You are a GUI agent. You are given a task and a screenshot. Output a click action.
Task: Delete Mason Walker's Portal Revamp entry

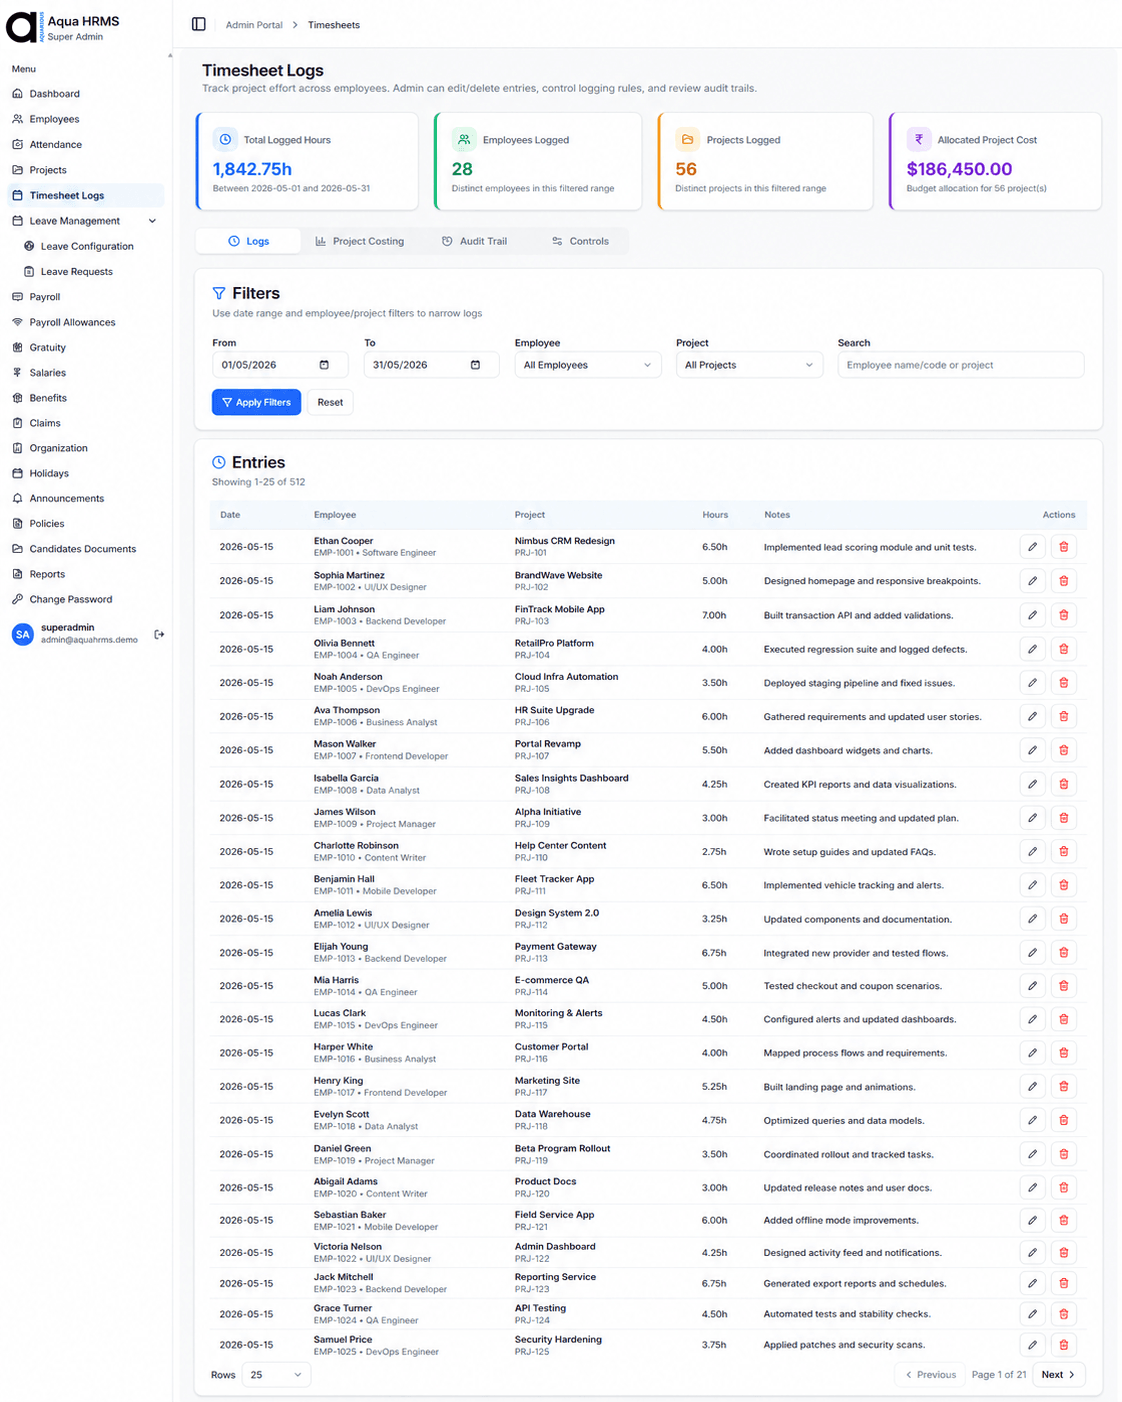(1063, 750)
